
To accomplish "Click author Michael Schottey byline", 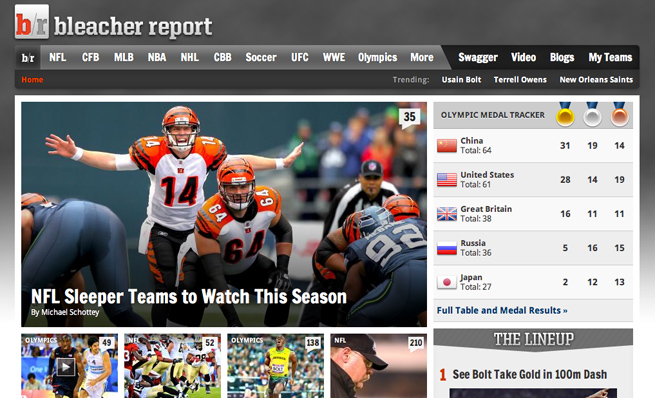I will pyautogui.click(x=65, y=312).
